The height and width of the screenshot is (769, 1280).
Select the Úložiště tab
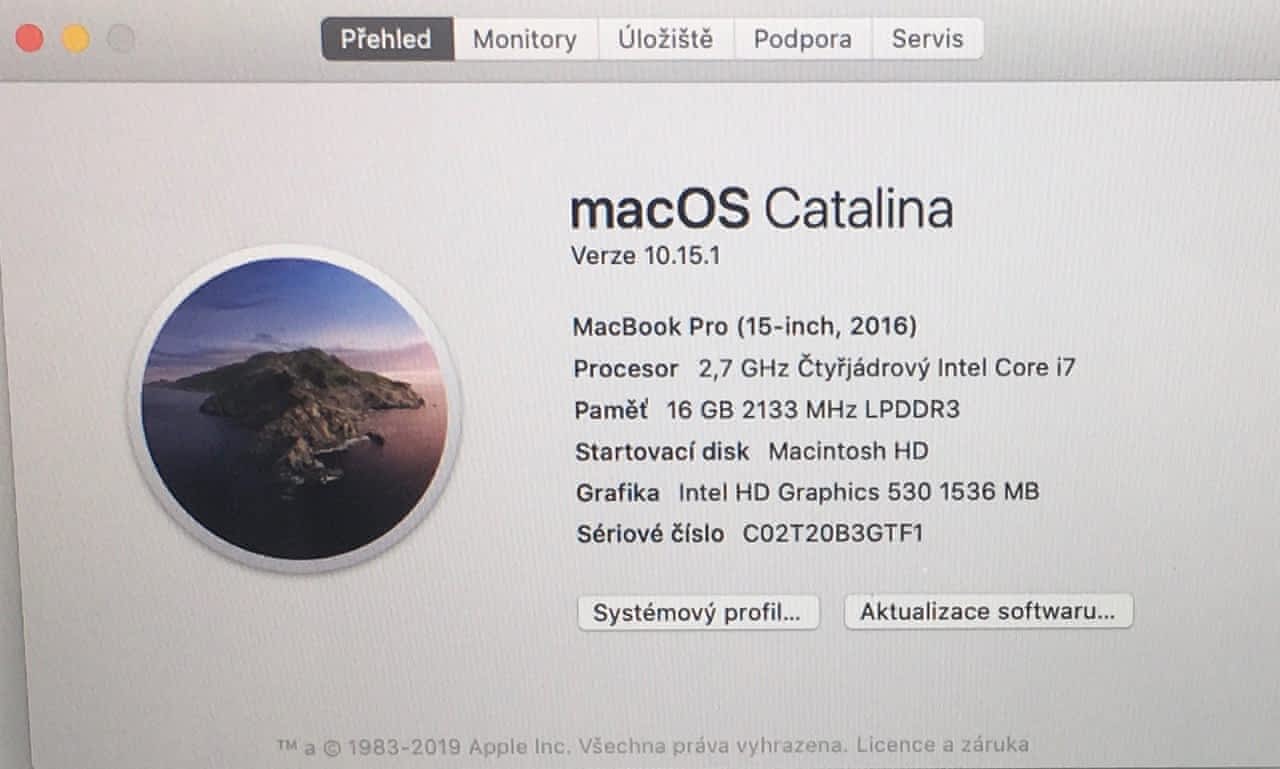pyautogui.click(x=665, y=39)
